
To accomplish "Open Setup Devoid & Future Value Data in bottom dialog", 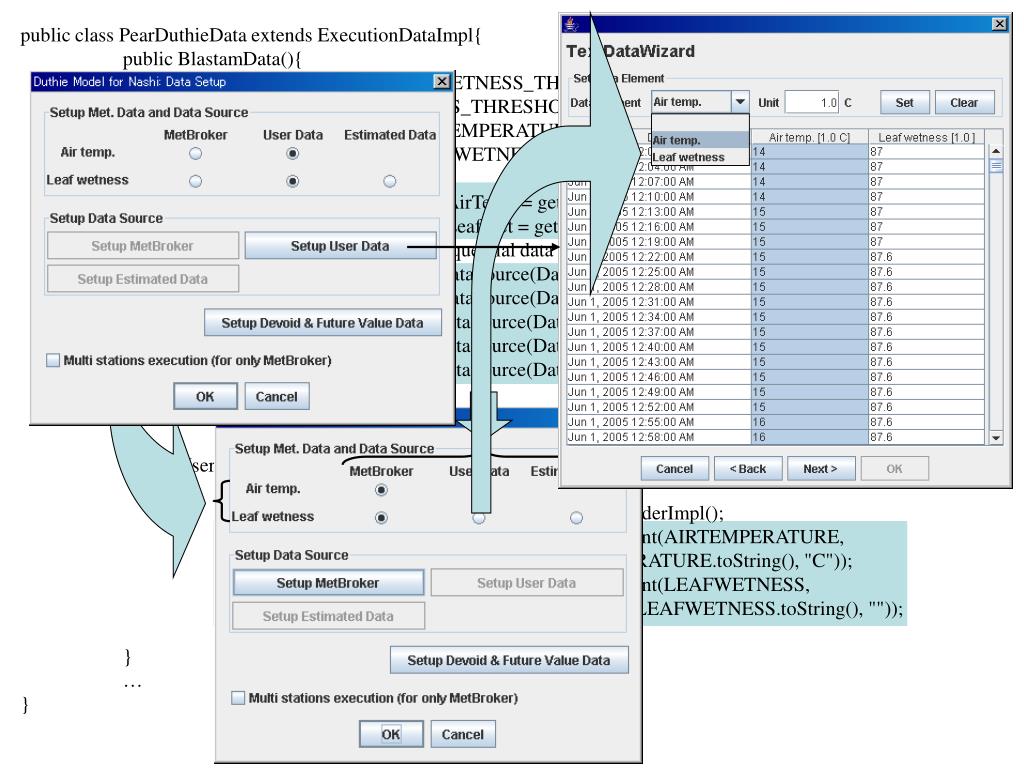I will click(509, 660).
